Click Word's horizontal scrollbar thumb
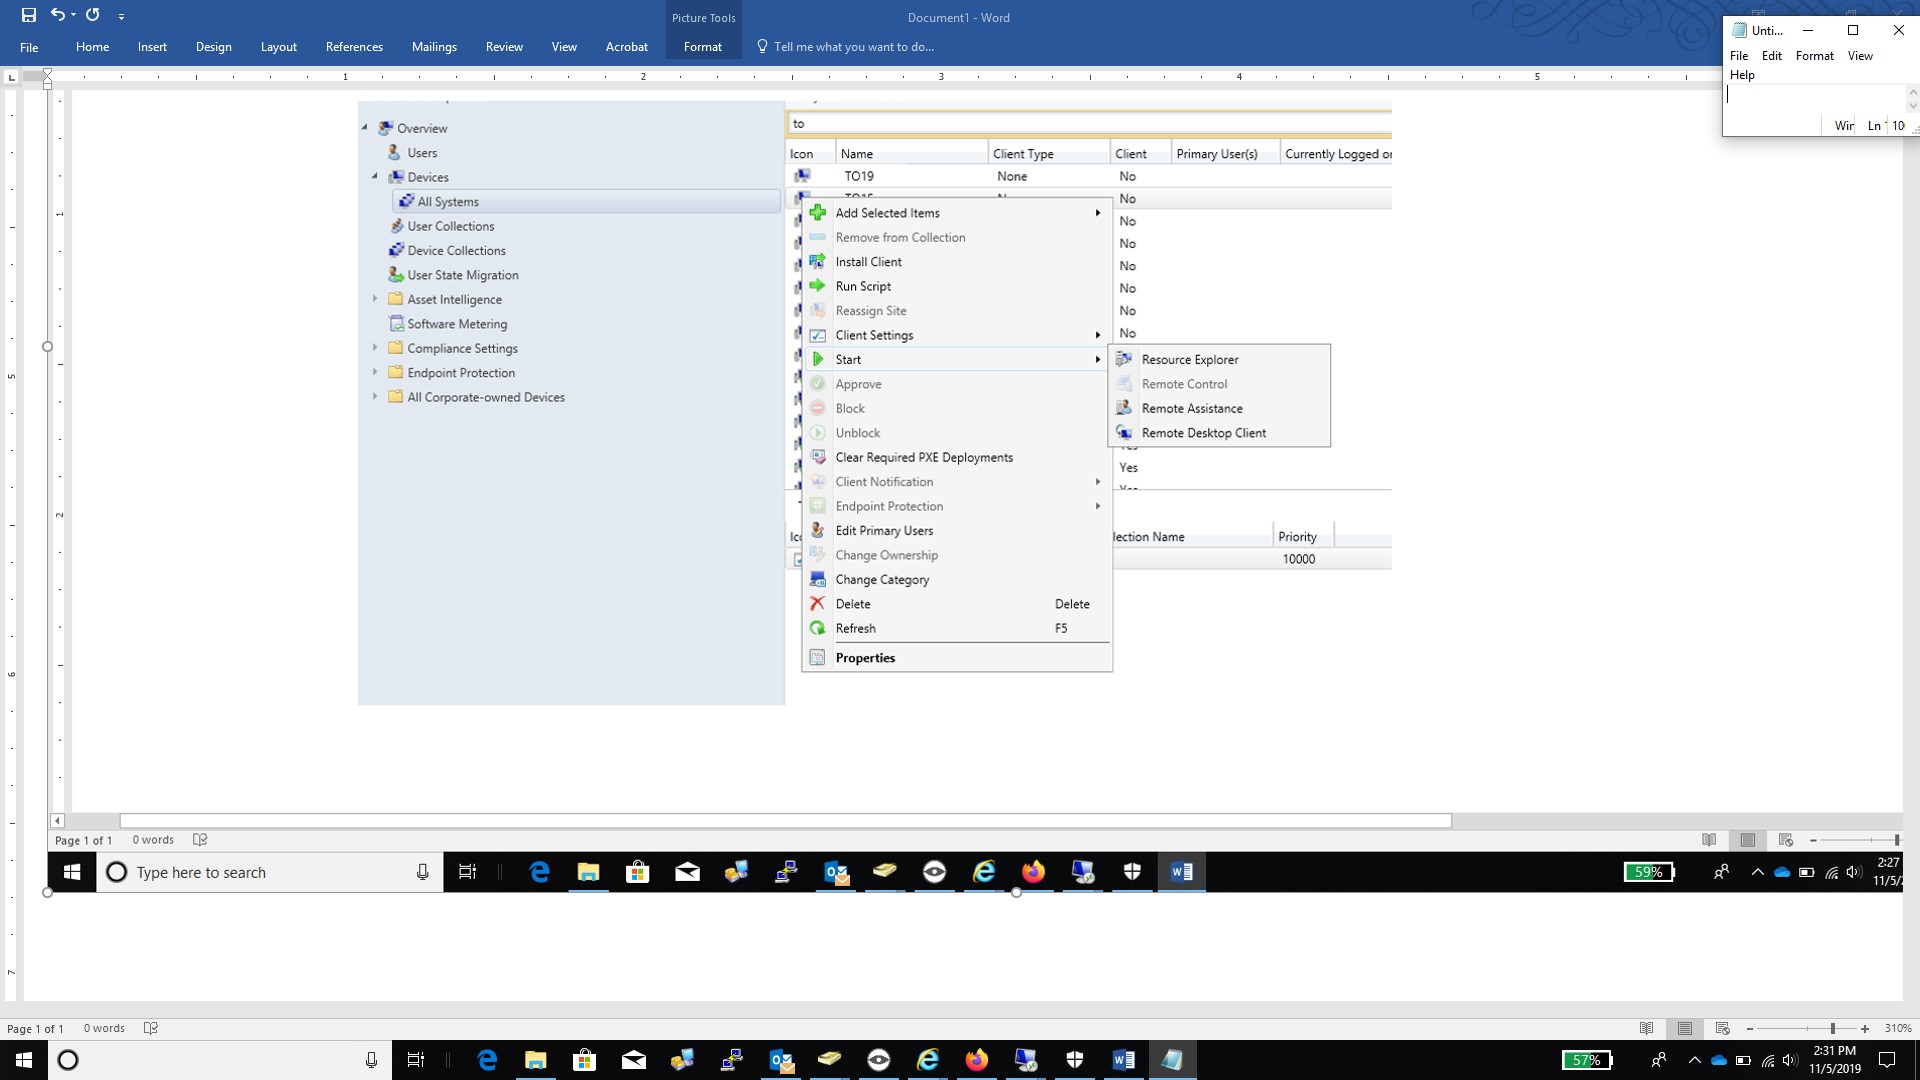The width and height of the screenshot is (1920, 1080). point(785,821)
